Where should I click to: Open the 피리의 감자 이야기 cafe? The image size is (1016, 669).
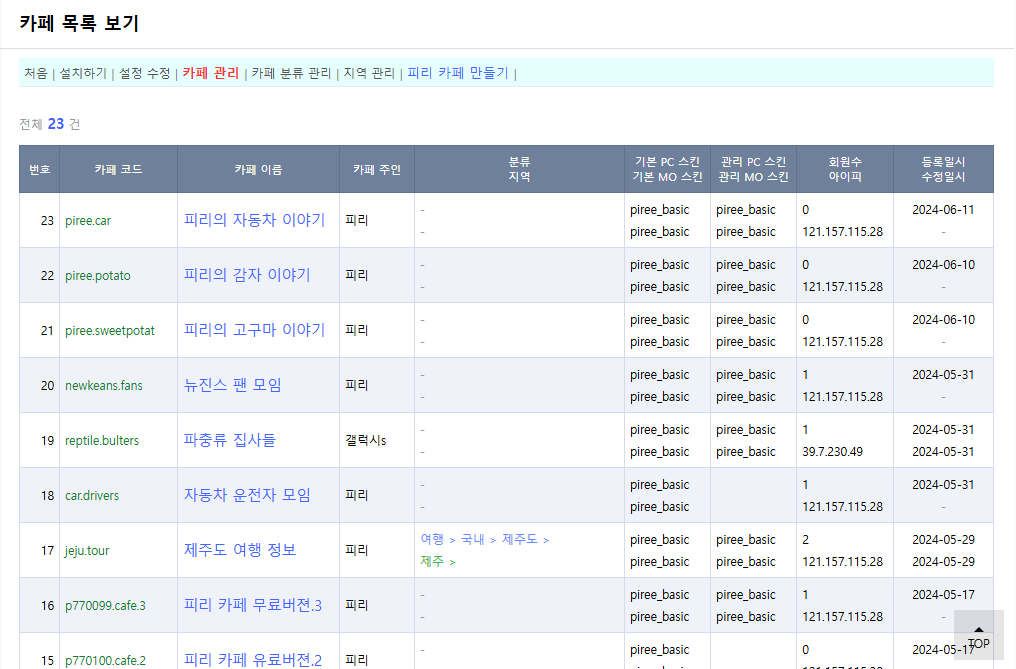246,275
